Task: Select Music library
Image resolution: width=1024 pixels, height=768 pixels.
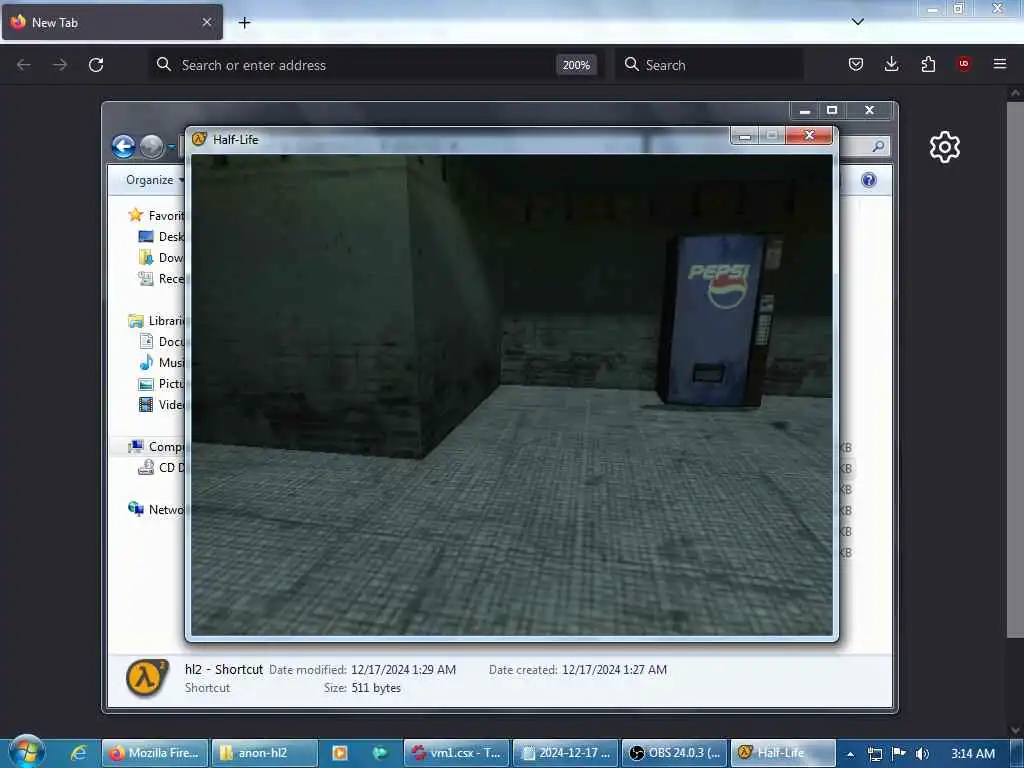Action: tap(162, 362)
